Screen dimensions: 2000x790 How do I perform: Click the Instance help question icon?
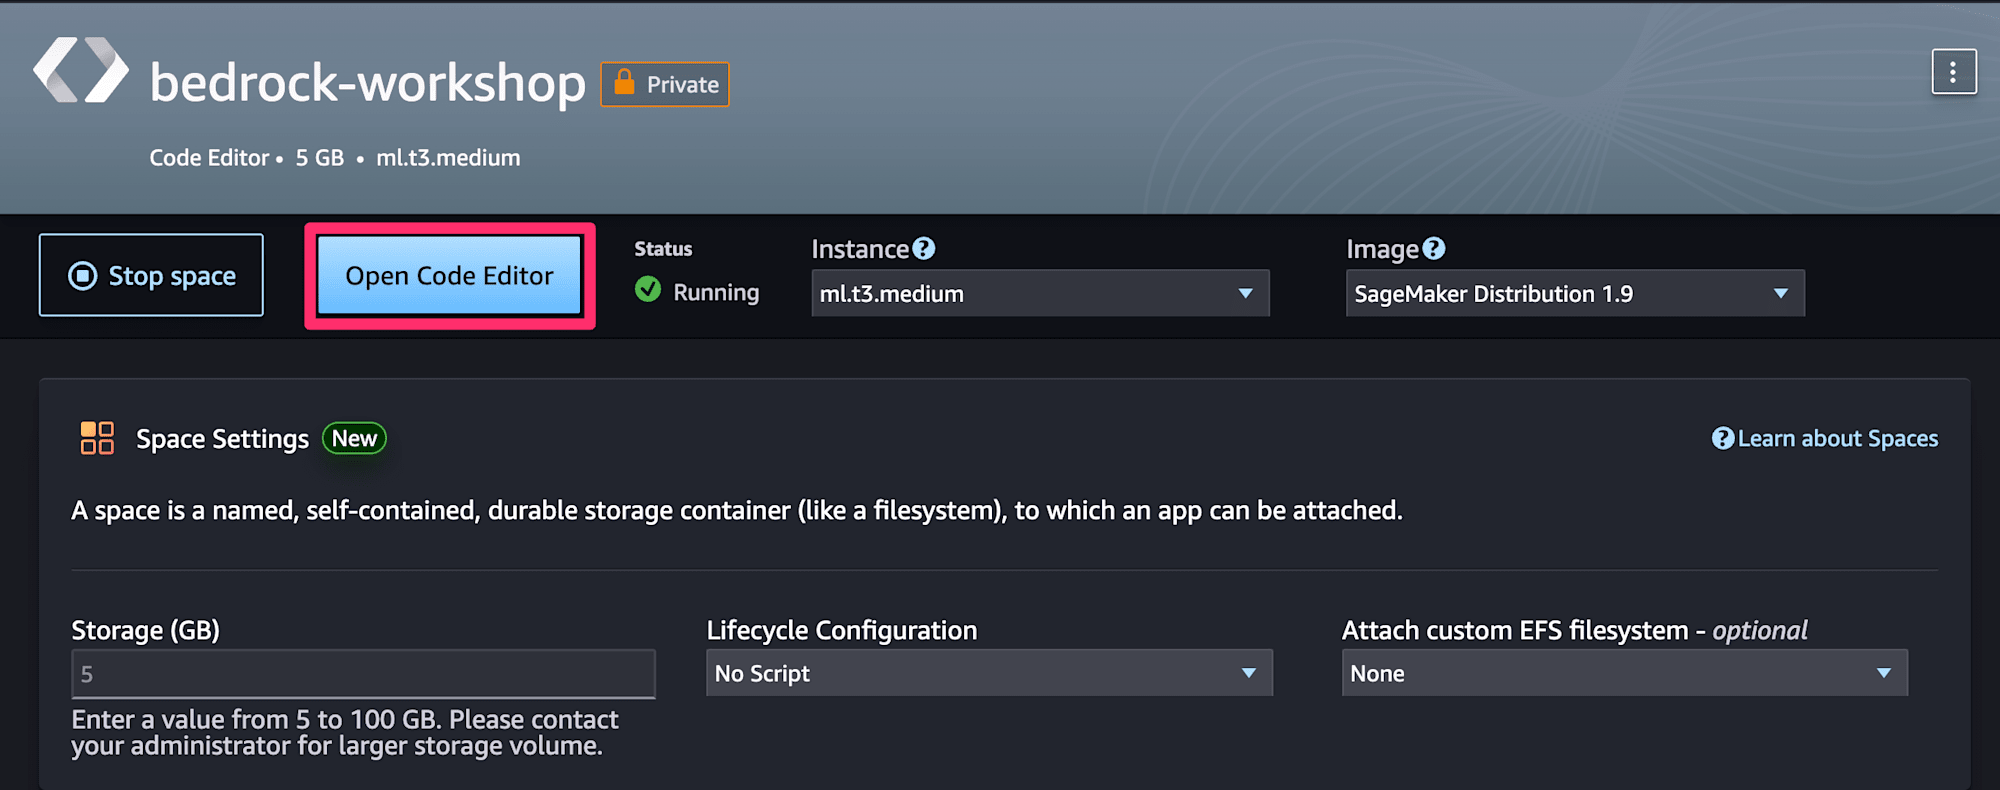pyautogui.click(x=924, y=248)
